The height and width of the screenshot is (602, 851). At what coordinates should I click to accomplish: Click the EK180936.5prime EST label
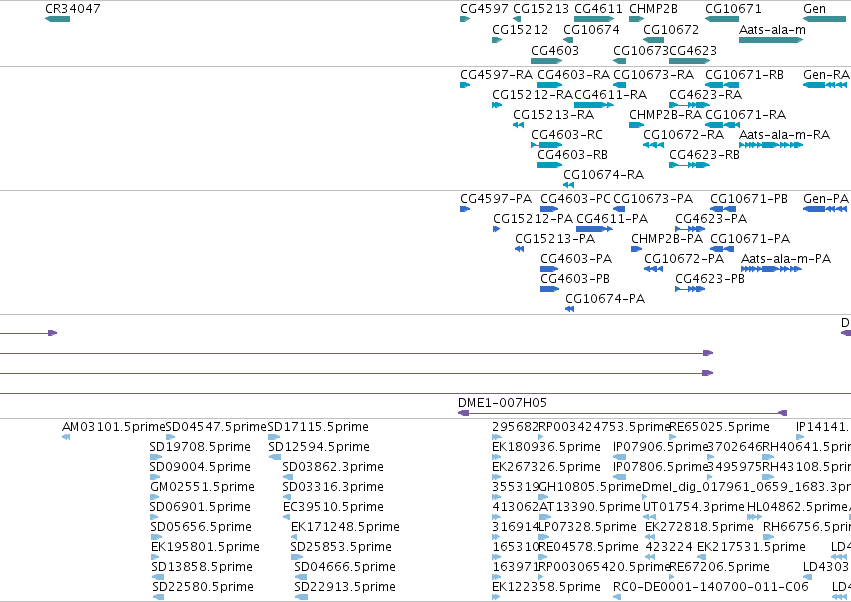pyautogui.click(x=546, y=447)
